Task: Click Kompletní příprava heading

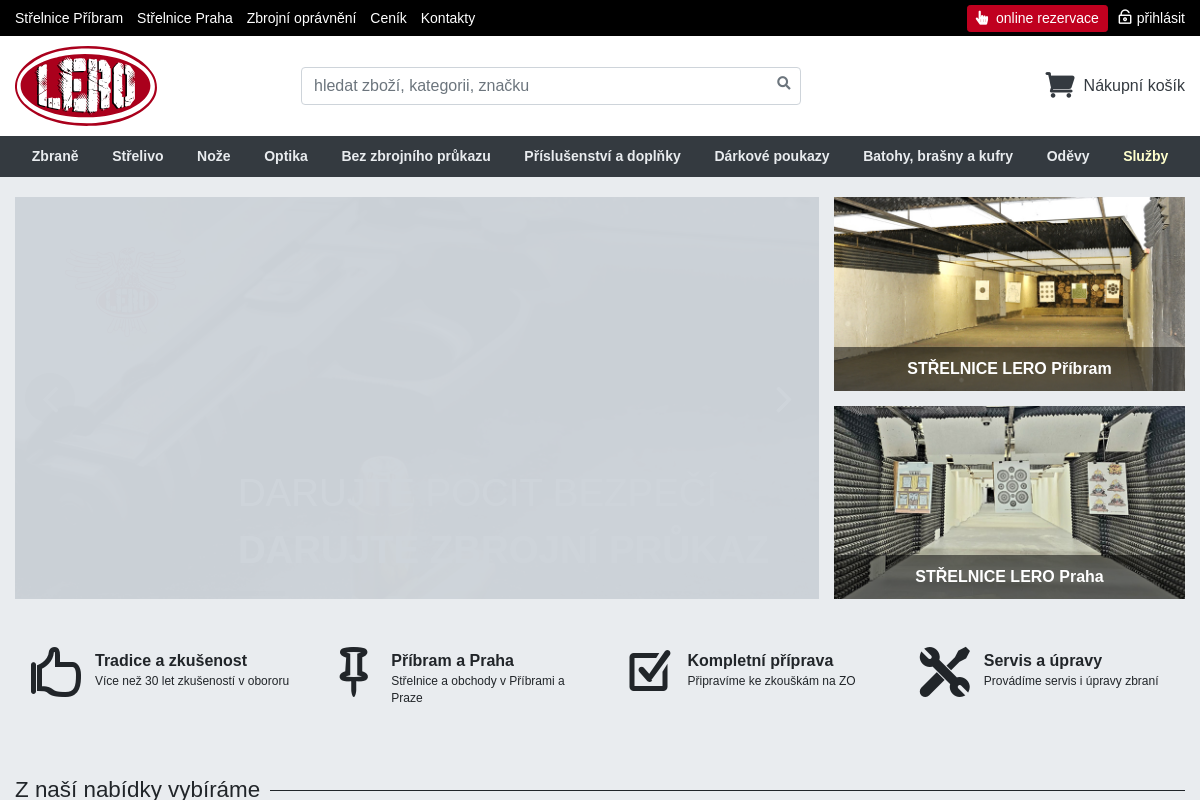Action: pos(760,661)
